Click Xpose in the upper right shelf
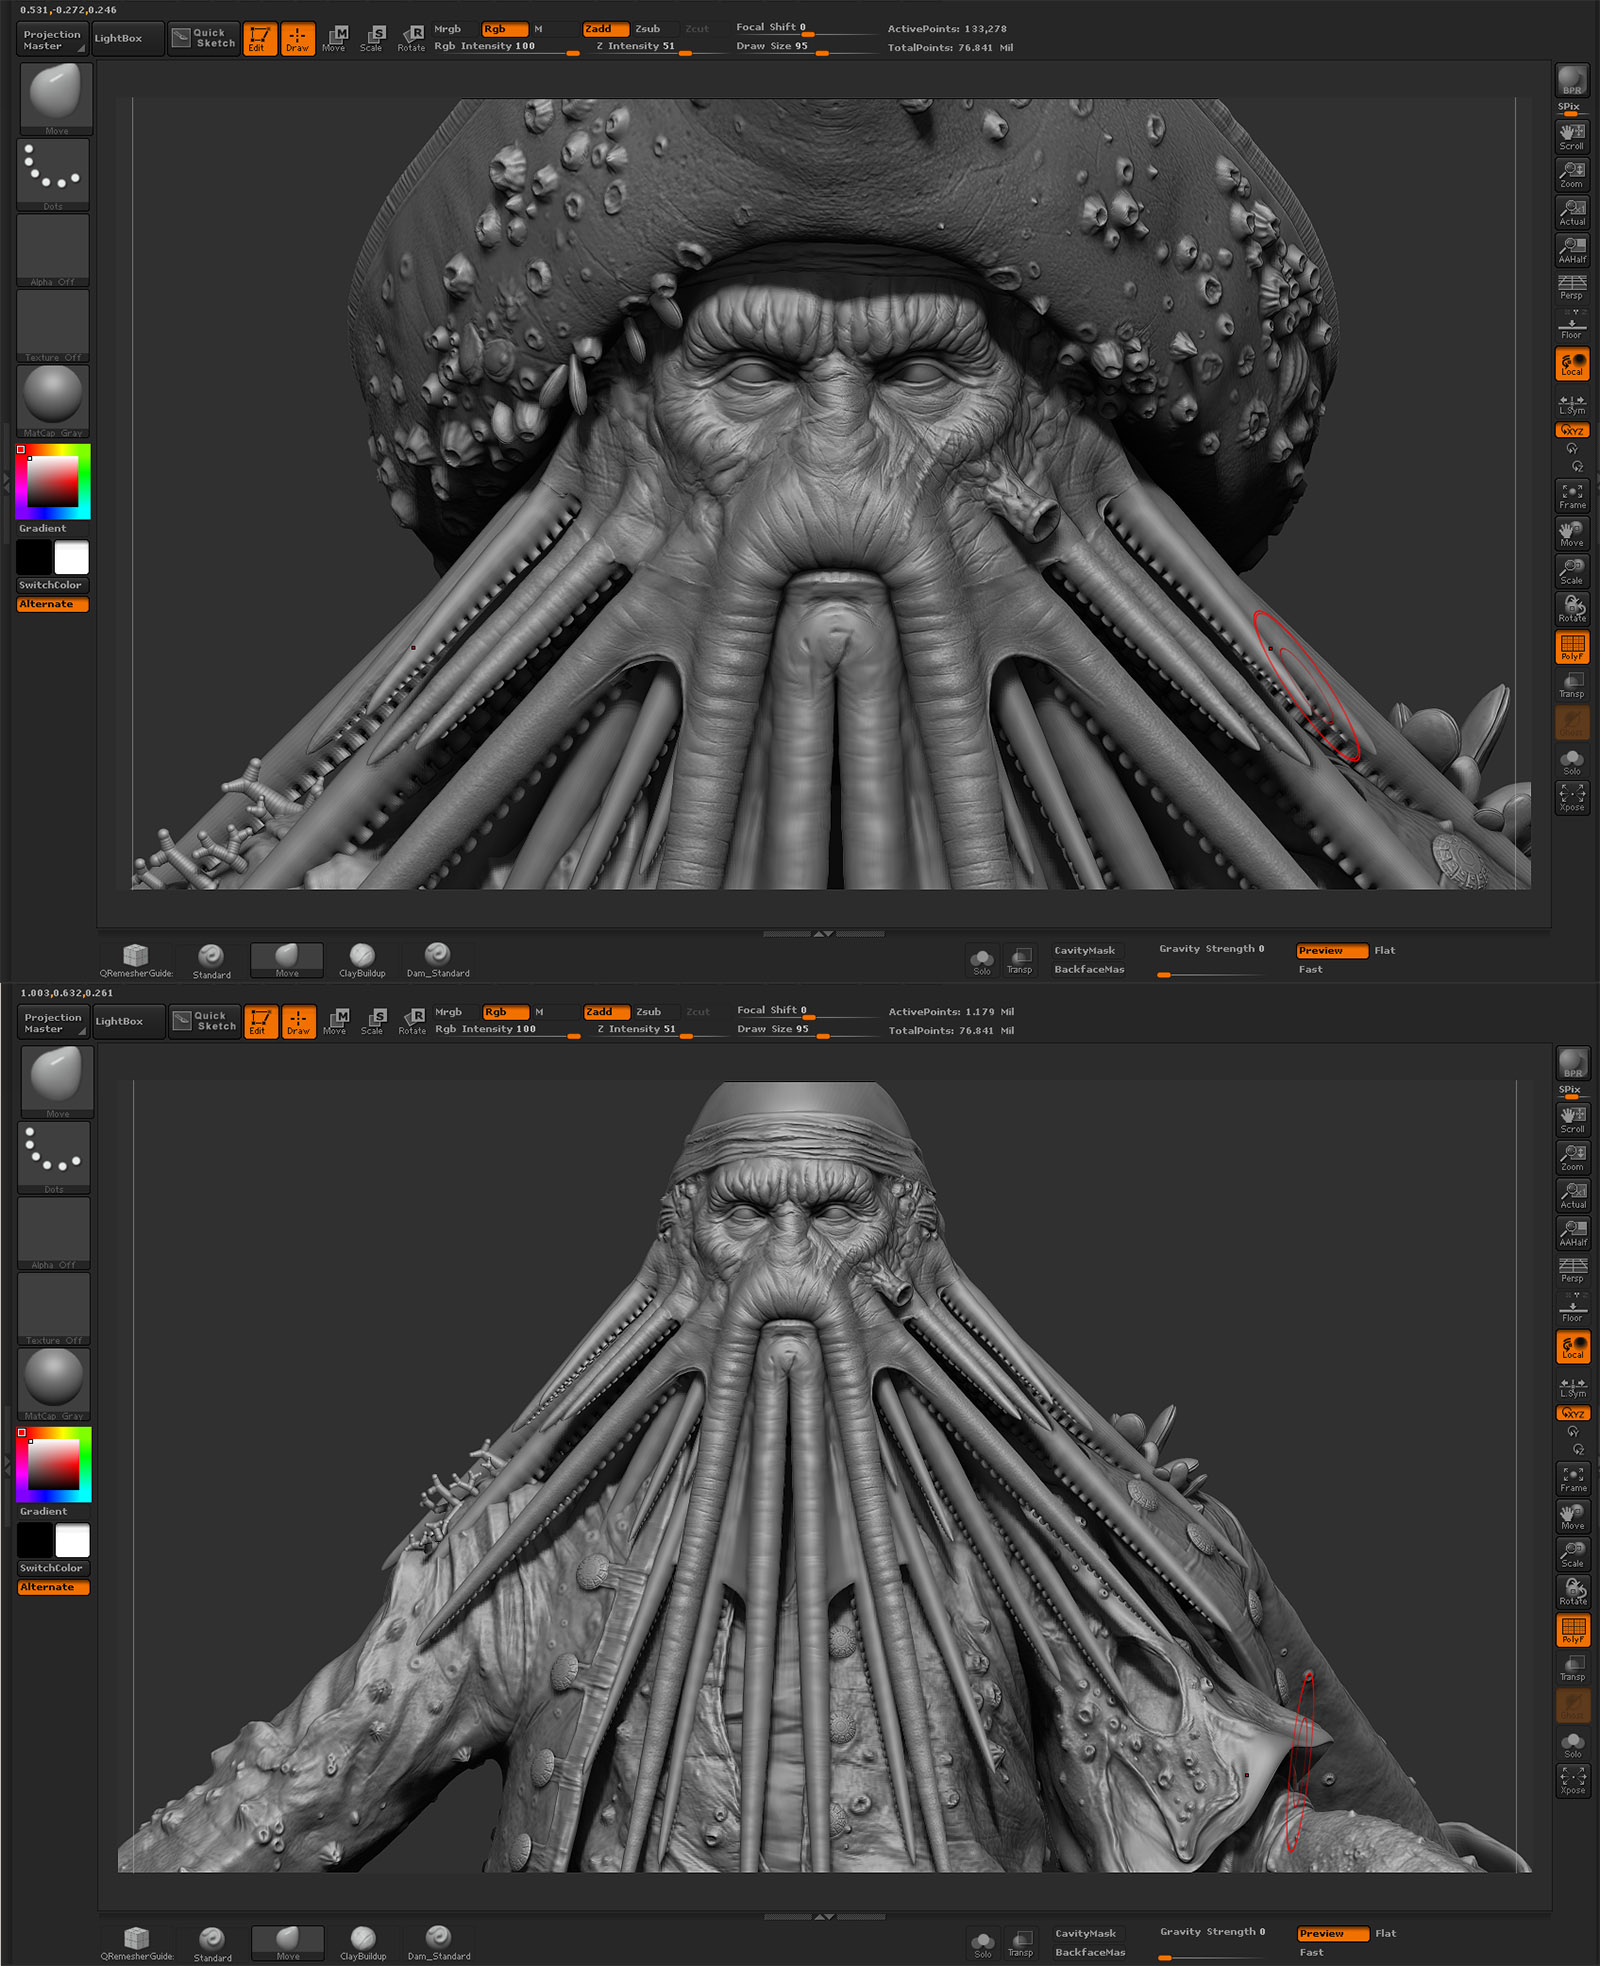 coord(1572,798)
